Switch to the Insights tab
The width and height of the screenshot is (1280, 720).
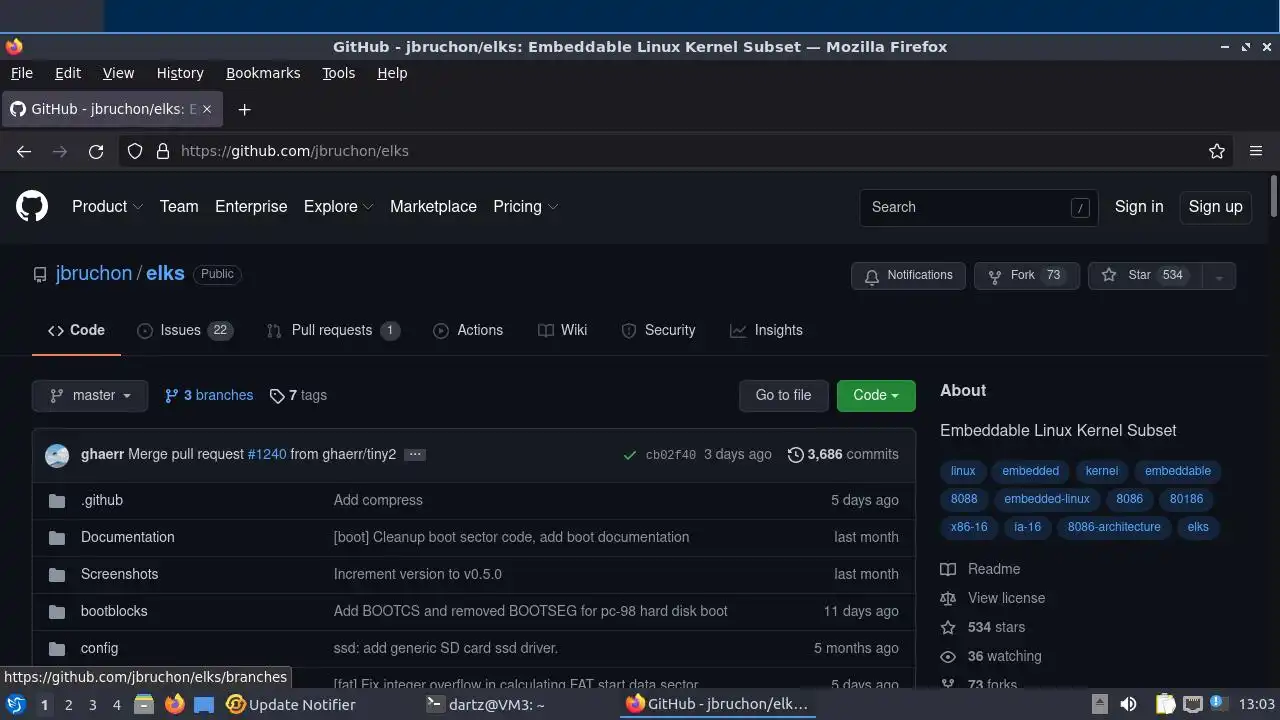point(766,330)
